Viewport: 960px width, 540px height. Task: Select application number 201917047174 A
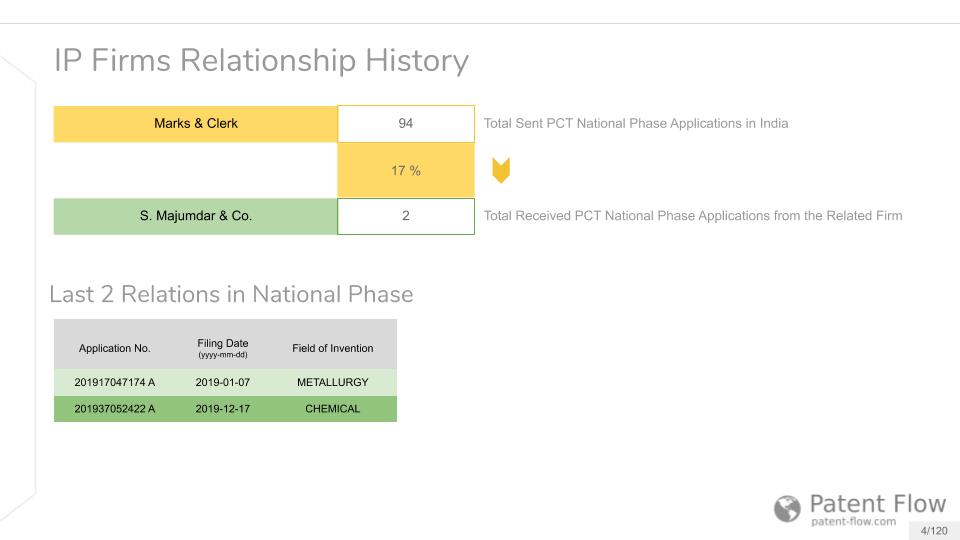(x=114, y=382)
